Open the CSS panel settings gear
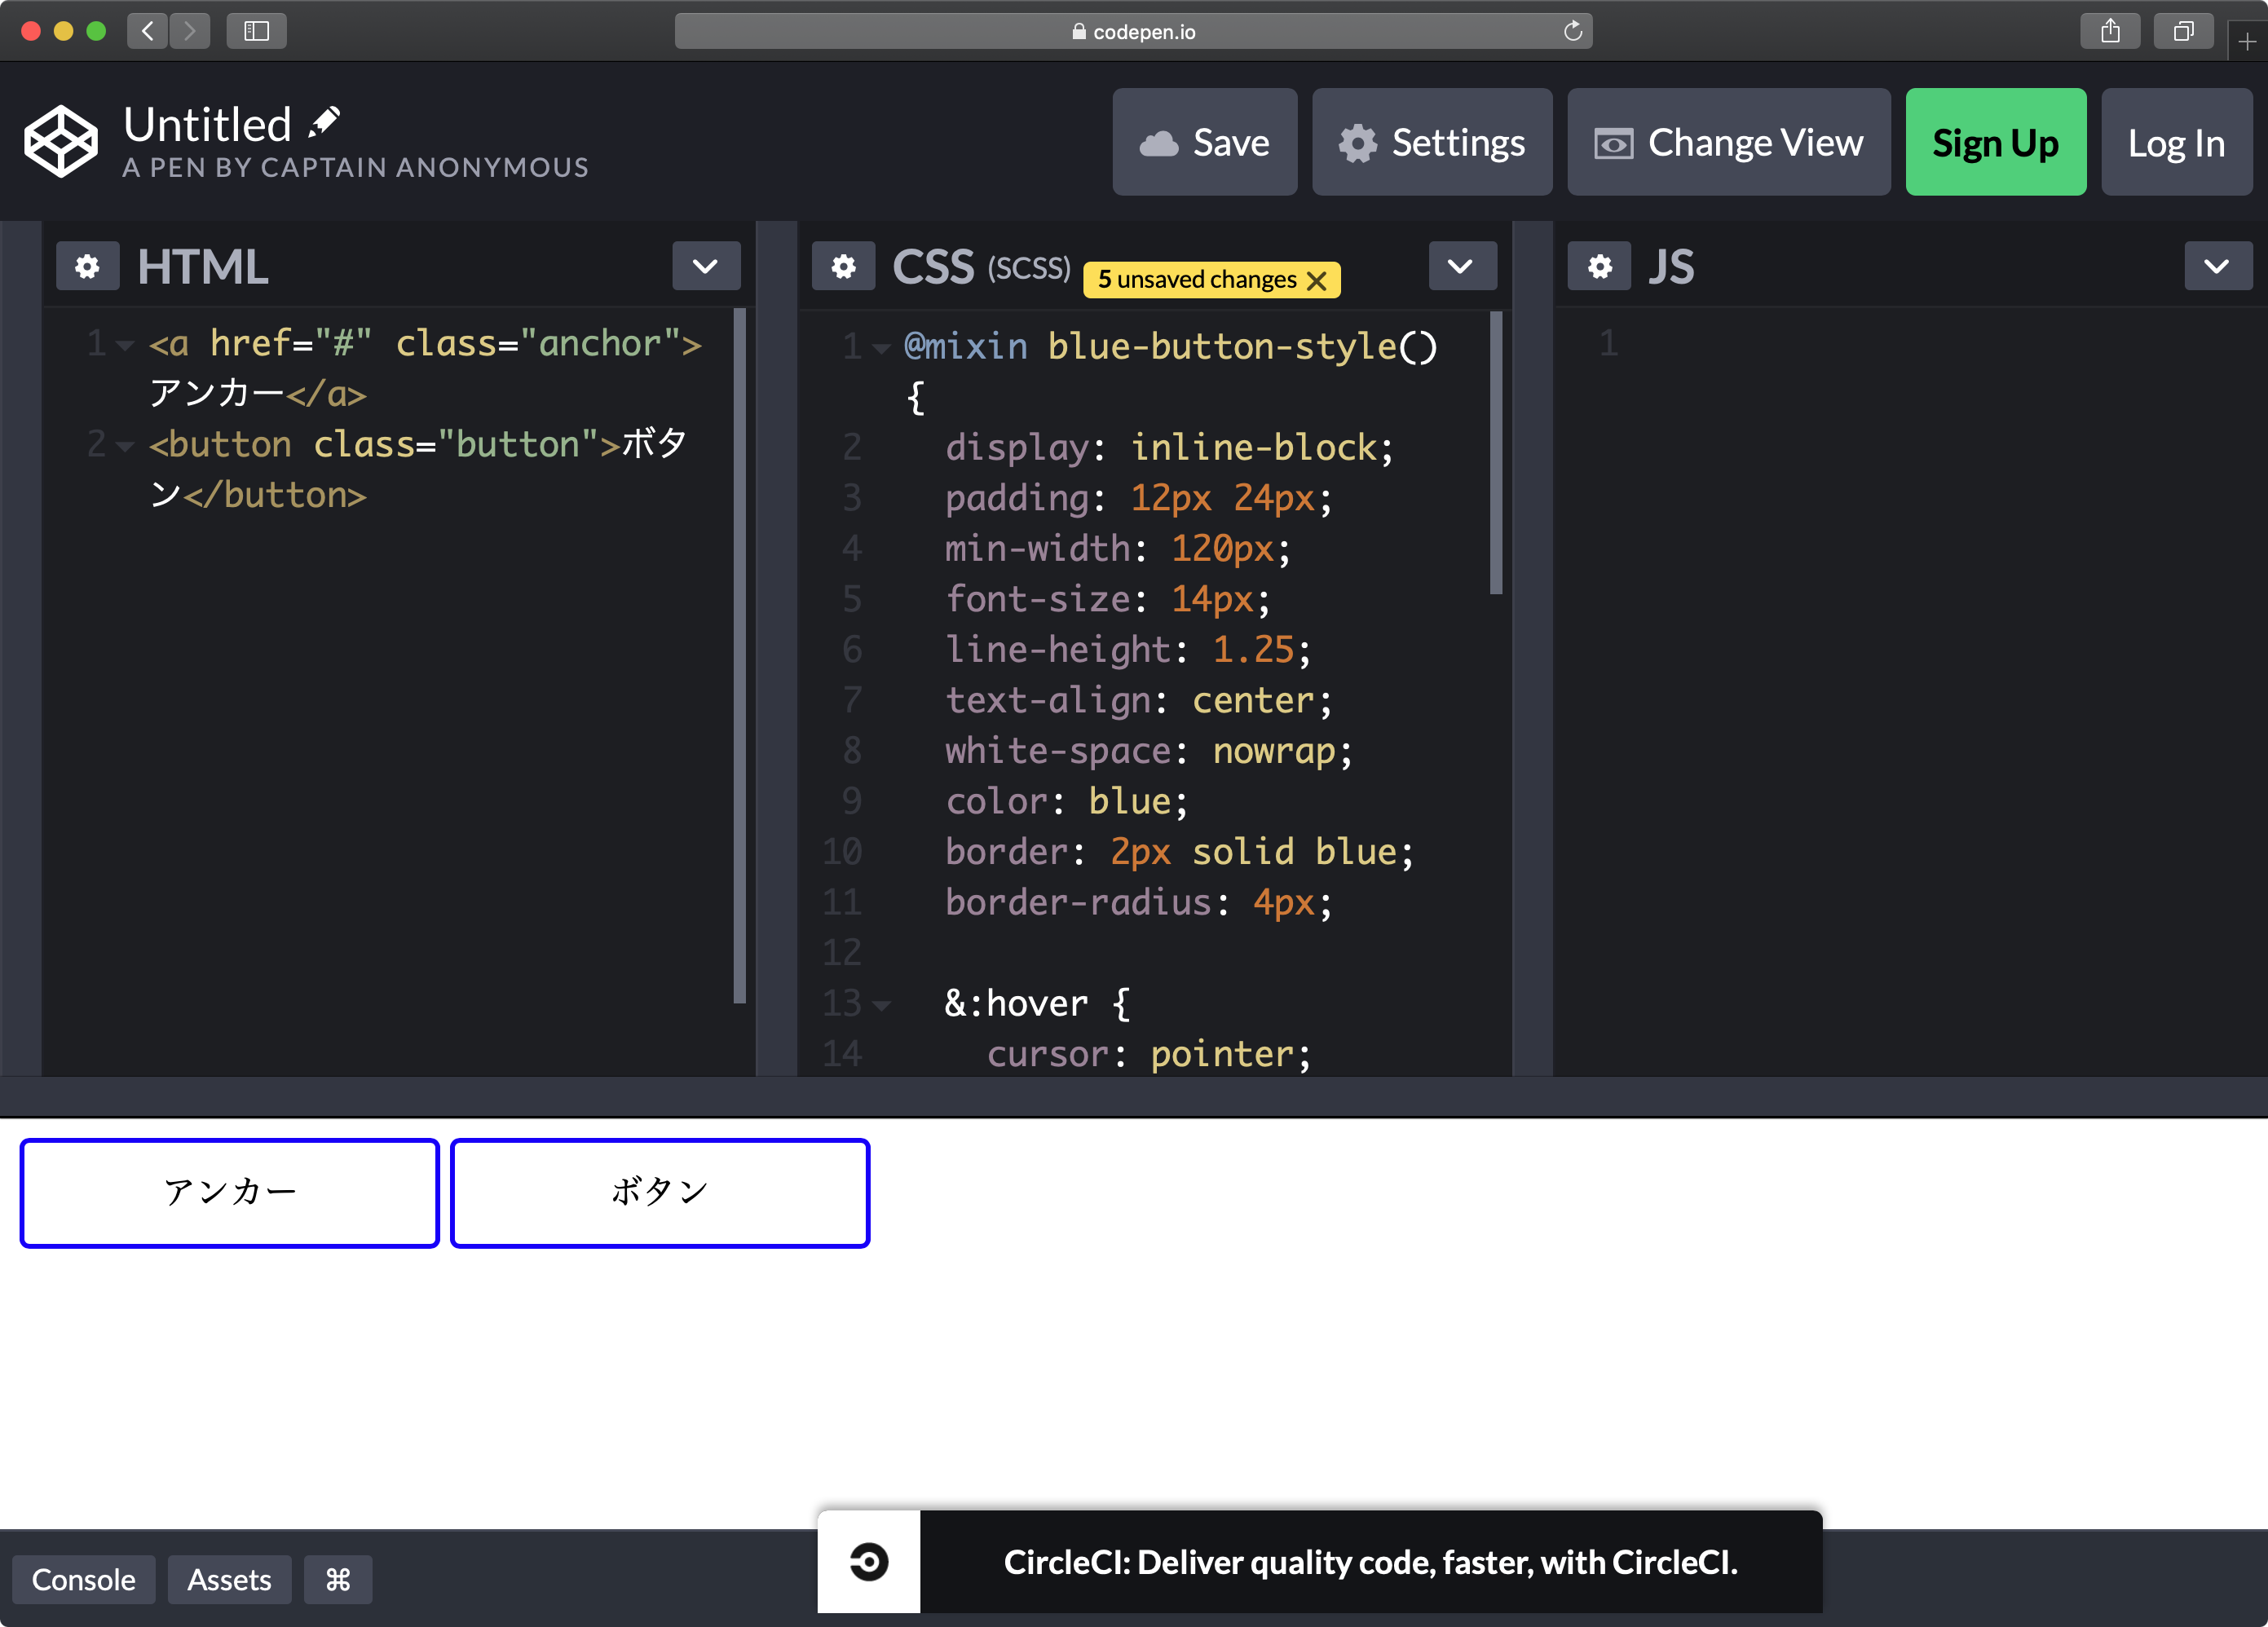This screenshot has width=2268, height=1627. (x=844, y=266)
